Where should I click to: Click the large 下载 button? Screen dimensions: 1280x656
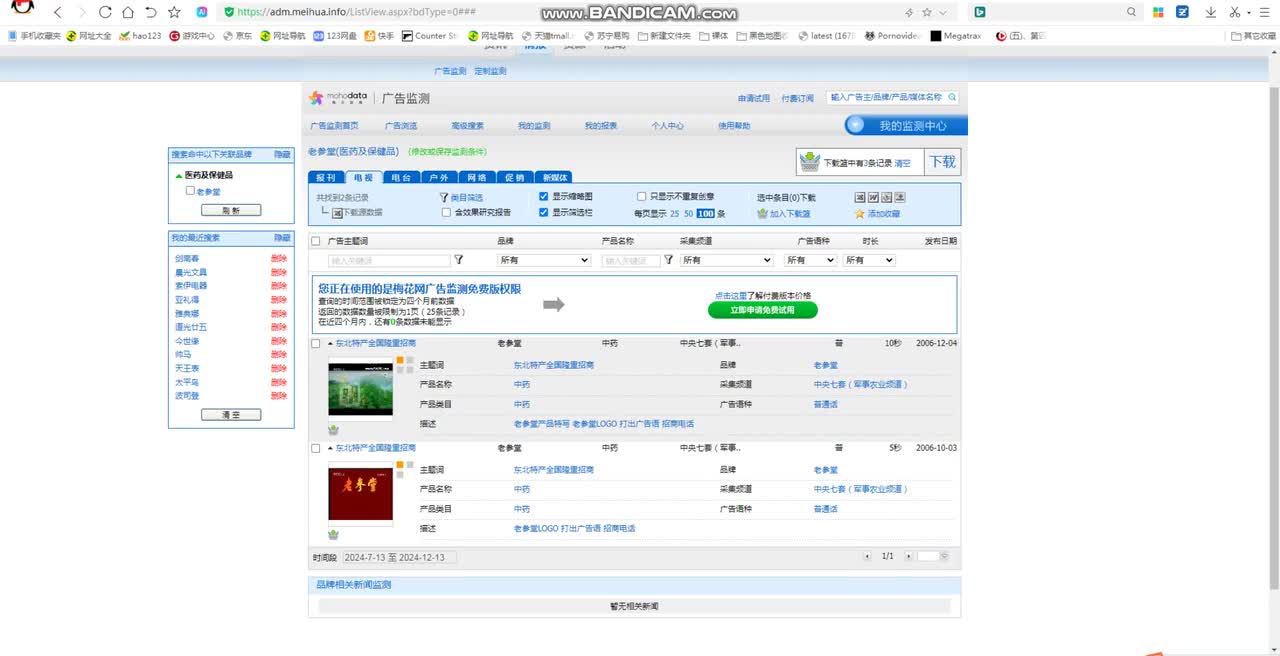[942, 161]
